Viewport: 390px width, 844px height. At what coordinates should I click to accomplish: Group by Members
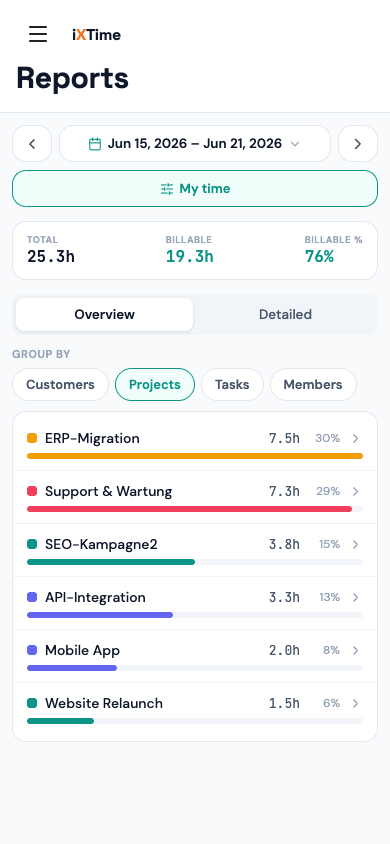[x=313, y=384]
